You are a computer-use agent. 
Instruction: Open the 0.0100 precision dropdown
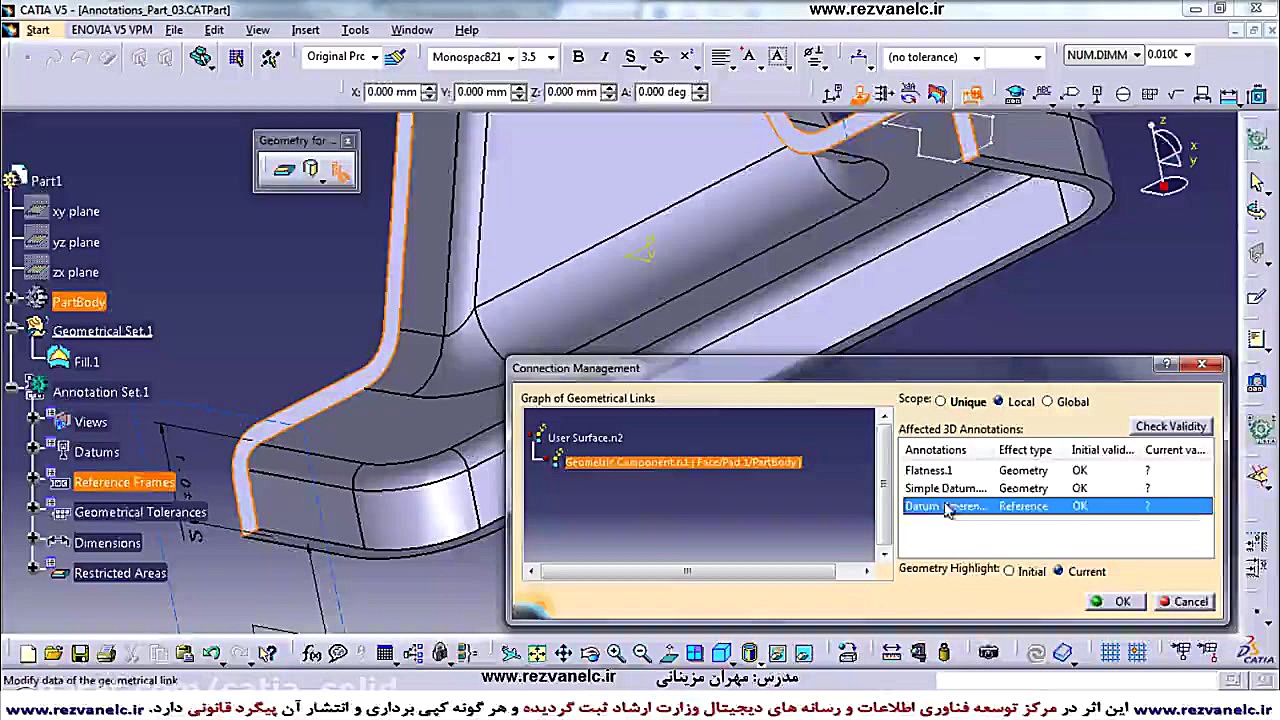point(1187,55)
